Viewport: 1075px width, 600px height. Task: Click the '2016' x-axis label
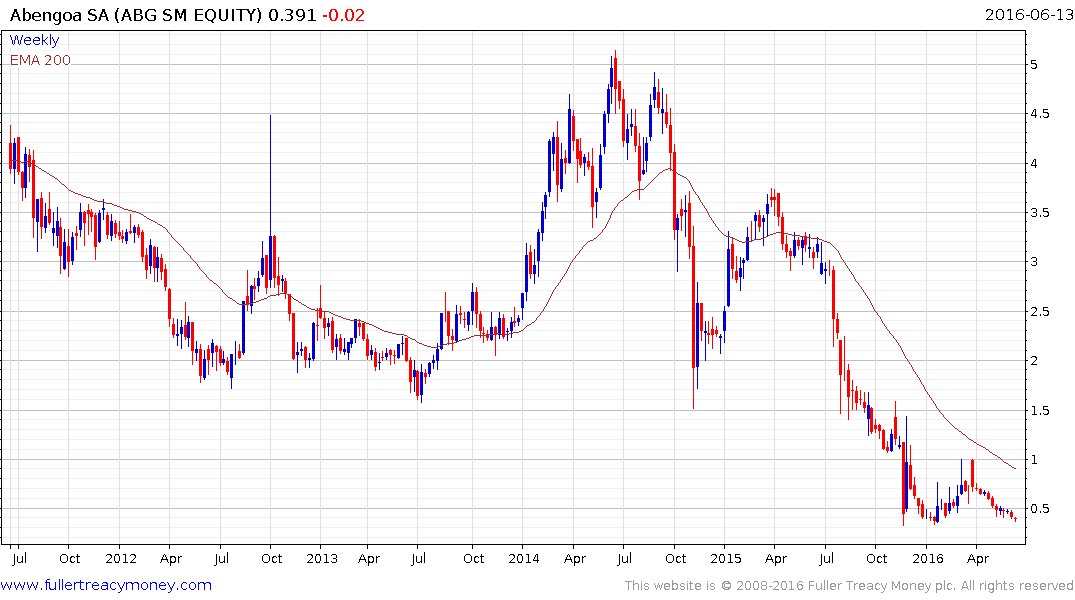coord(928,558)
